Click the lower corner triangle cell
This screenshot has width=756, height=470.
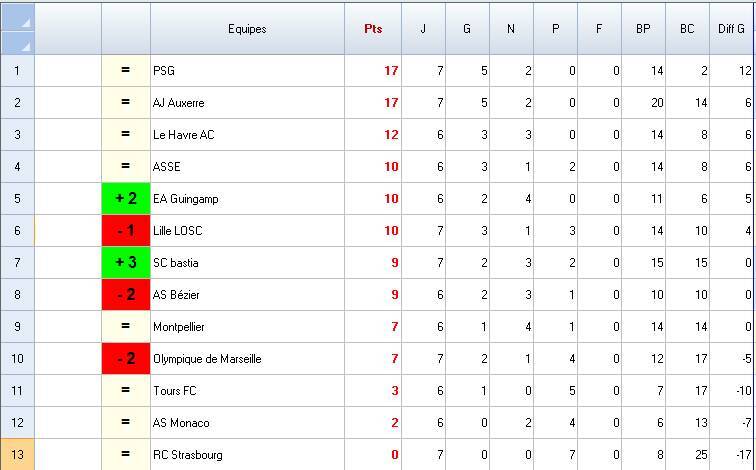(x=18, y=43)
